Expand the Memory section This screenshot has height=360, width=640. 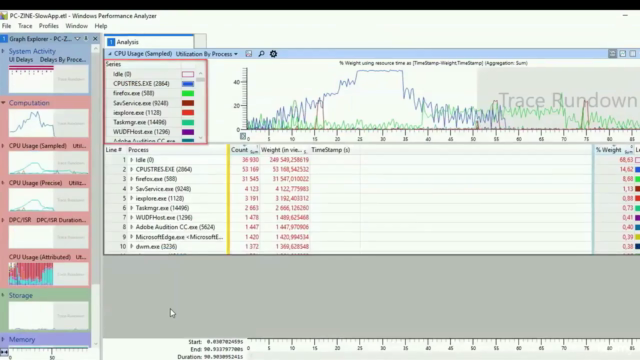[x=3, y=339]
